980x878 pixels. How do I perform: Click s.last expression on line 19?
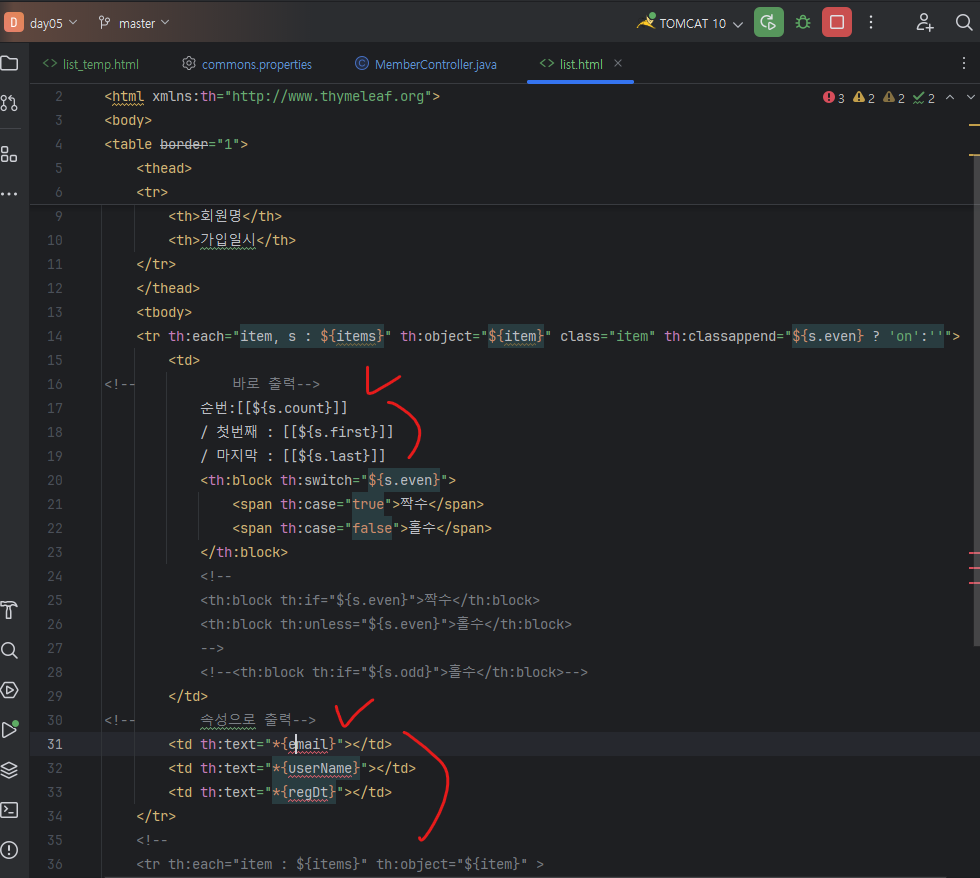334,456
